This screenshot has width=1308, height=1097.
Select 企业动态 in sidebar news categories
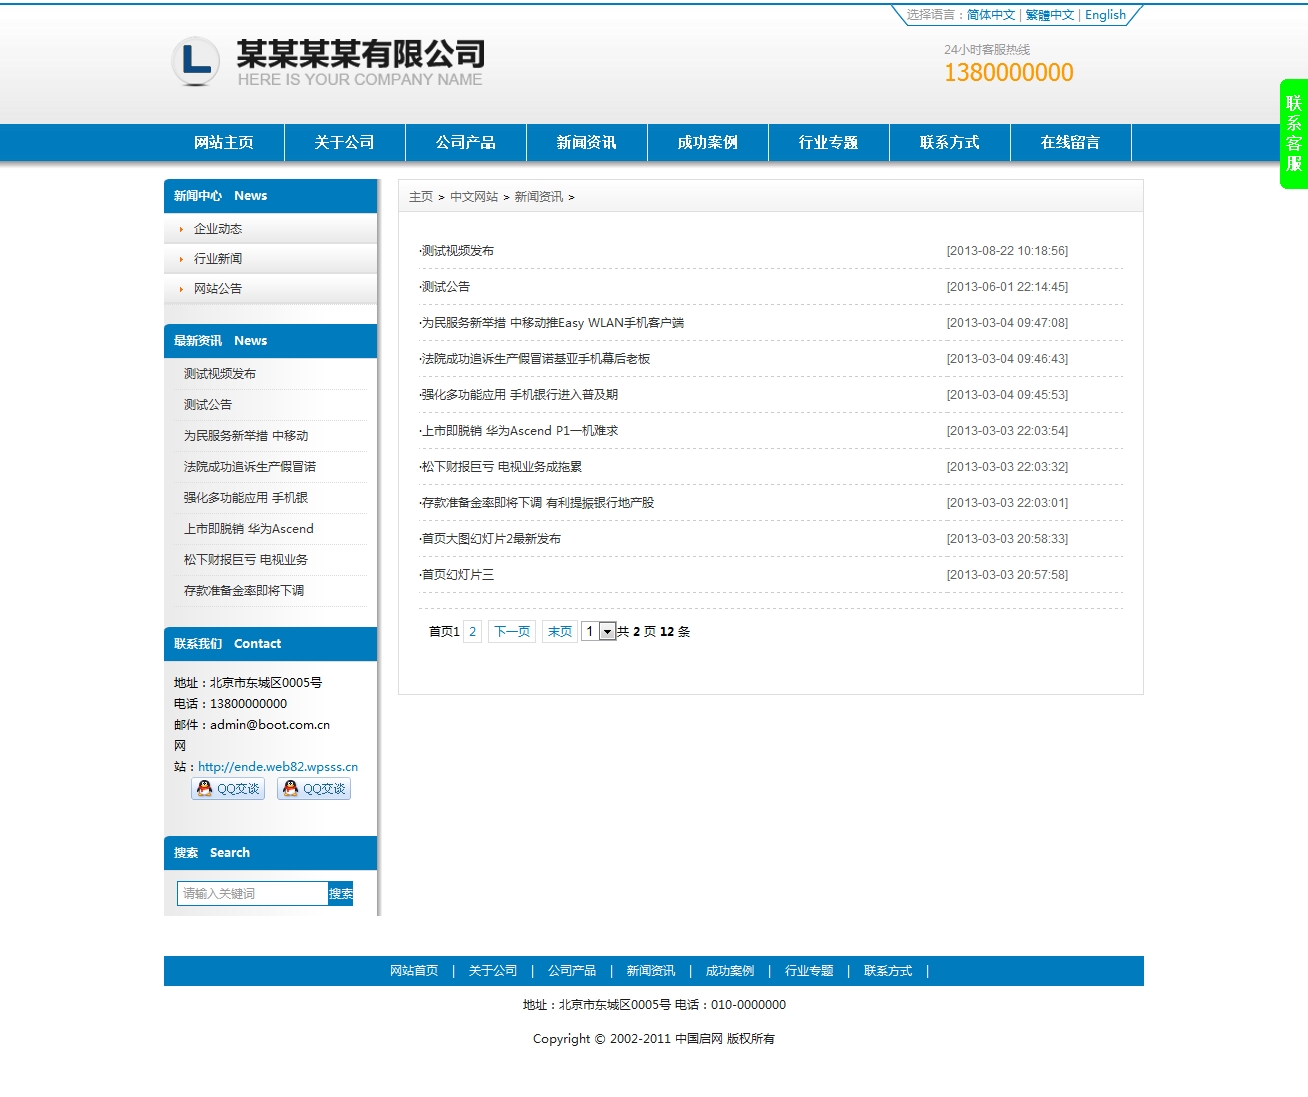point(218,229)
